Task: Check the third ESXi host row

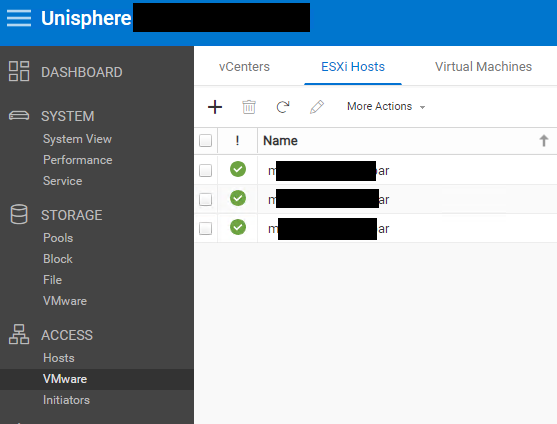Action: click(x=205, y=228)
